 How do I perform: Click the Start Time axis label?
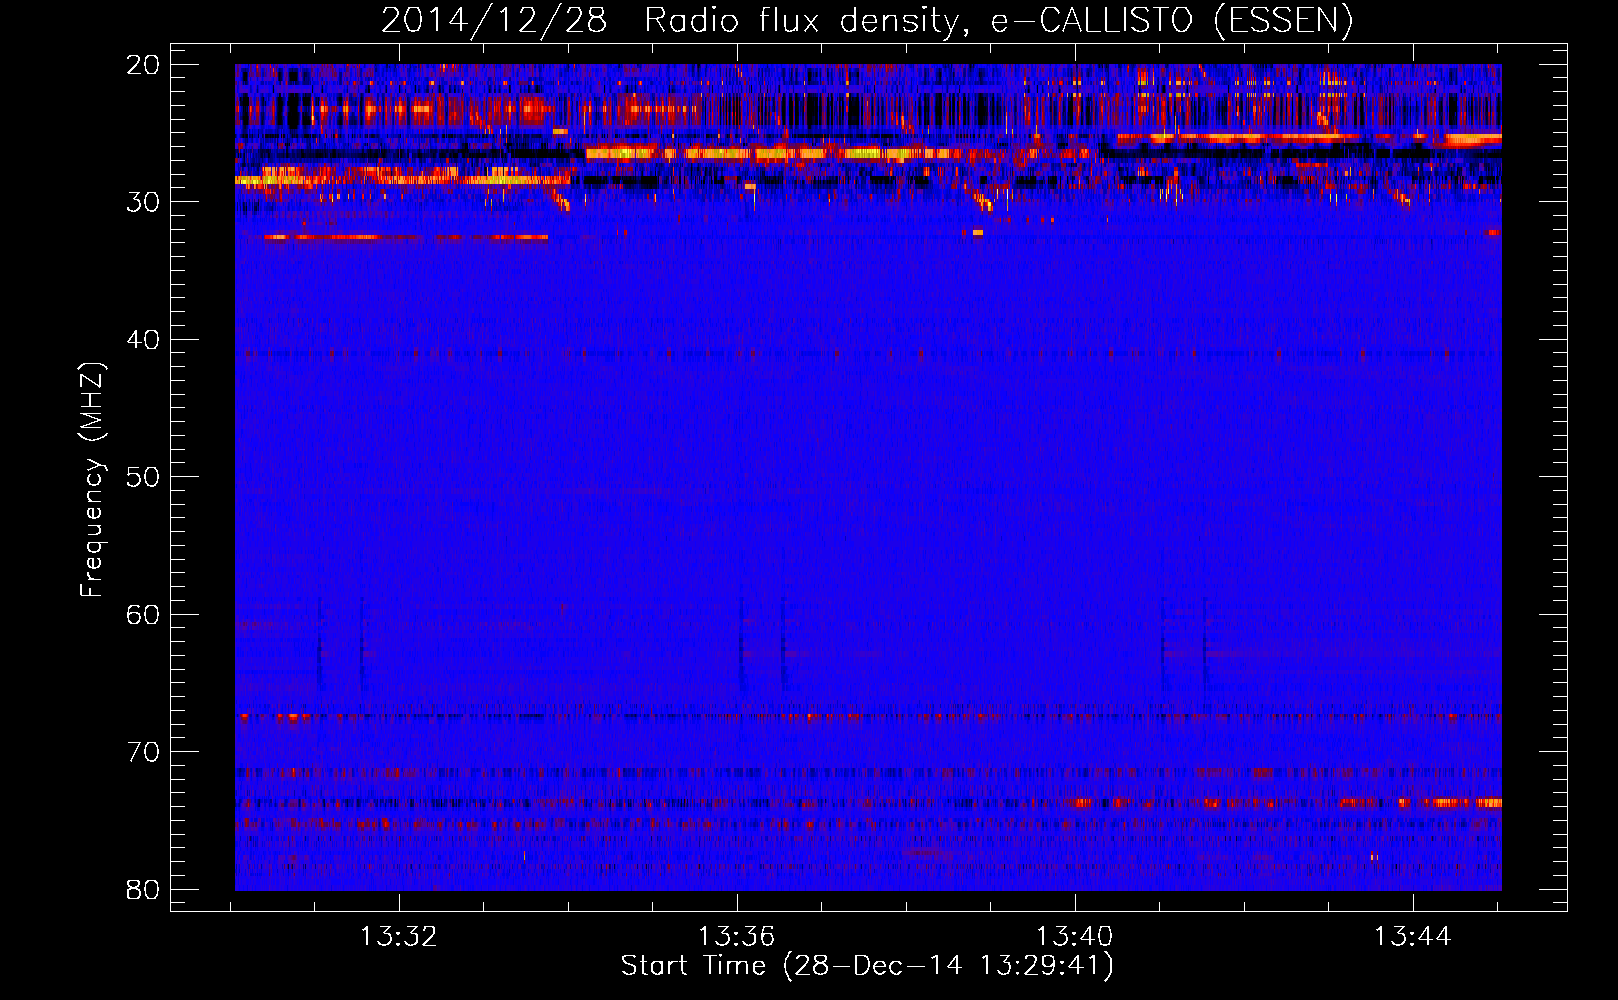(x=867, y=966)
